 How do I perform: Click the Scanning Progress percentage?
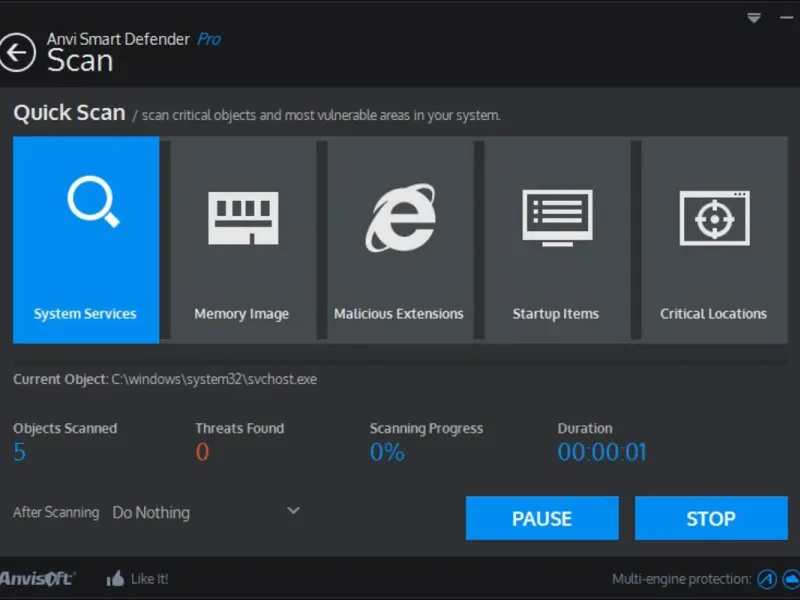[x=387, y=452]
